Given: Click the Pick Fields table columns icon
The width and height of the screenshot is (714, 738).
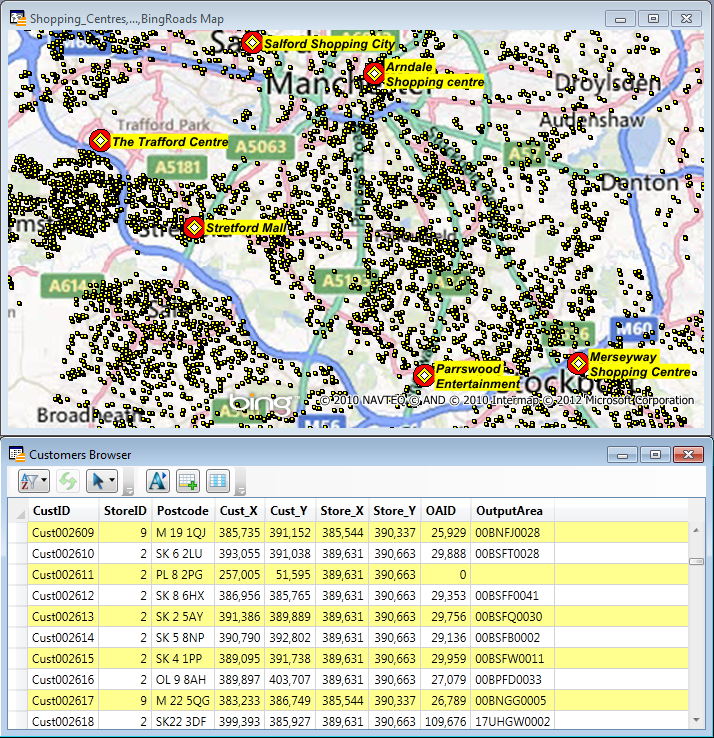Looking at the screenshot, I should tap(218, 481).
